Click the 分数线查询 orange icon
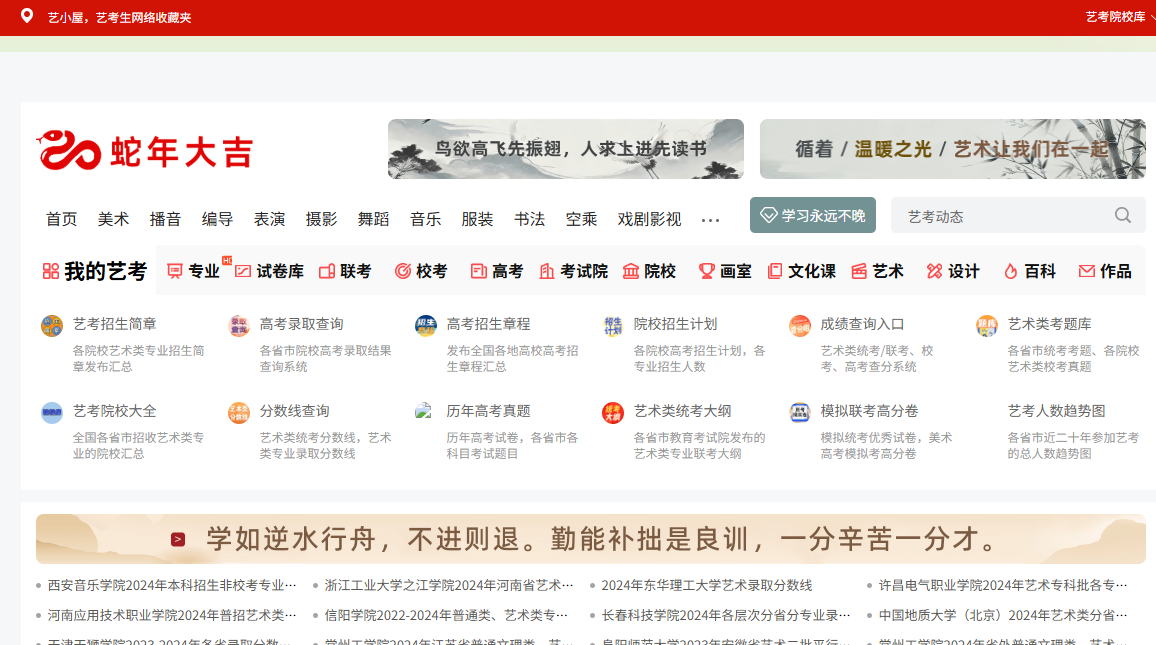The height and width of the screenshot is (645, 1156). [x=239, y=413]
